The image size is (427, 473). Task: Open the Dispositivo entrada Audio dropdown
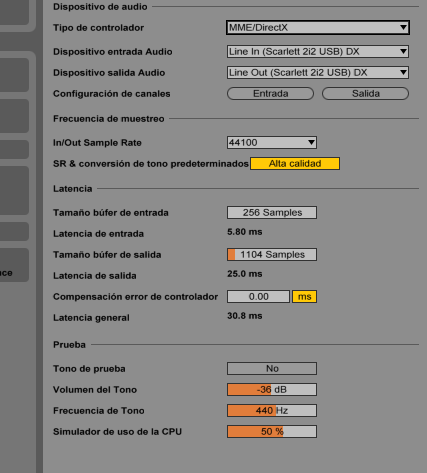point(318,52)
